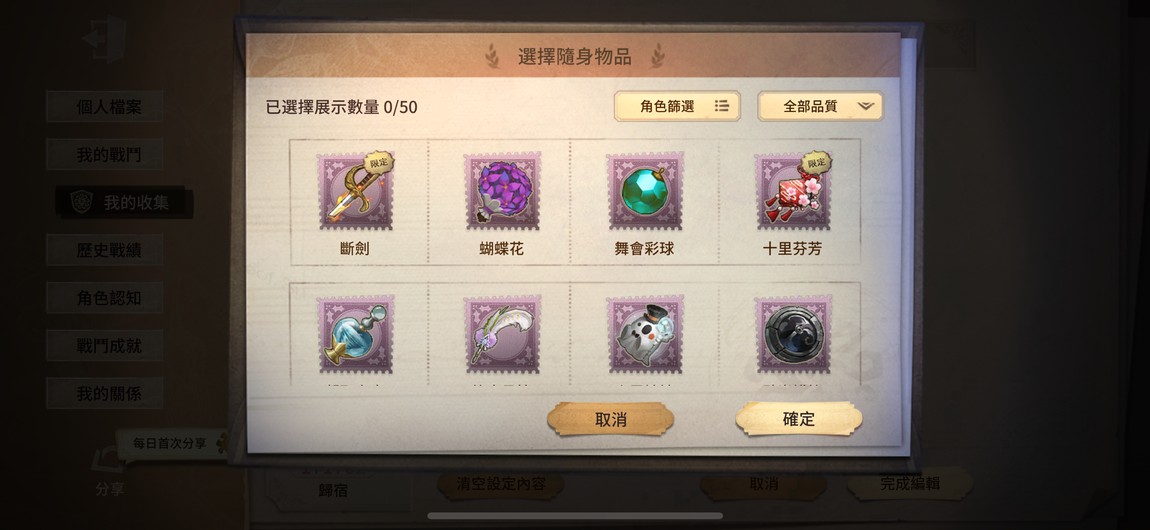This screenshot has width=1150, height=530.
Task: Click the 完成編輯 button behind dialog
Action: point(909,484)
